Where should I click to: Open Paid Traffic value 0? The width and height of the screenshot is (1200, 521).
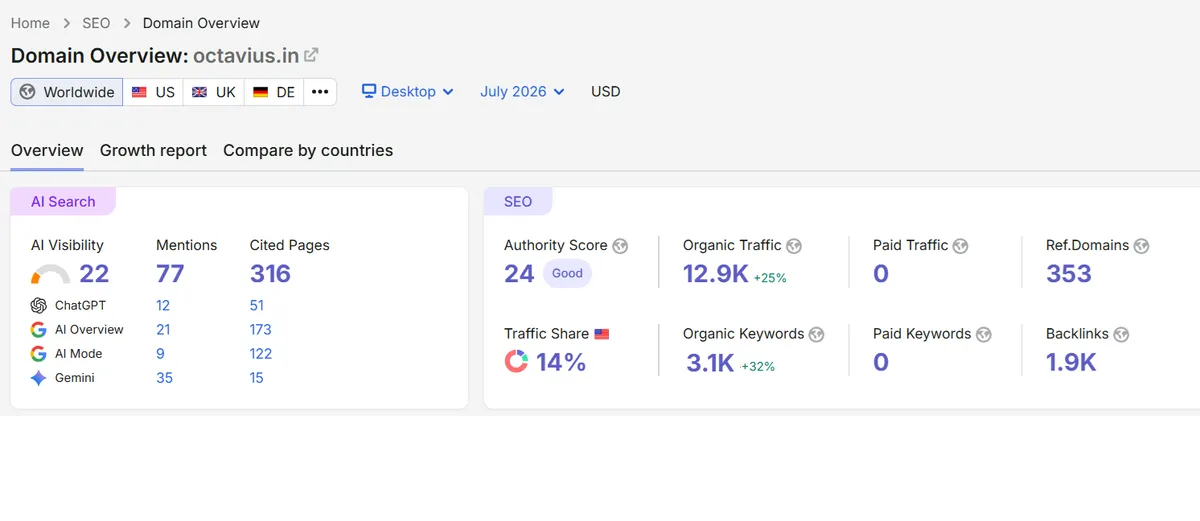click(881, 274)
